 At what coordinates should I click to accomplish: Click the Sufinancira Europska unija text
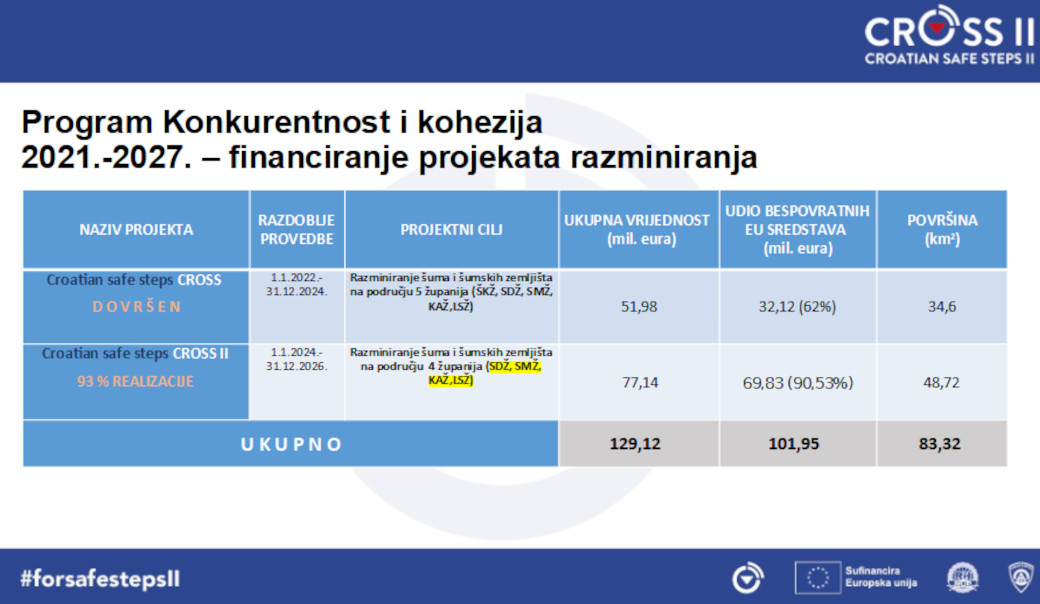879,577
